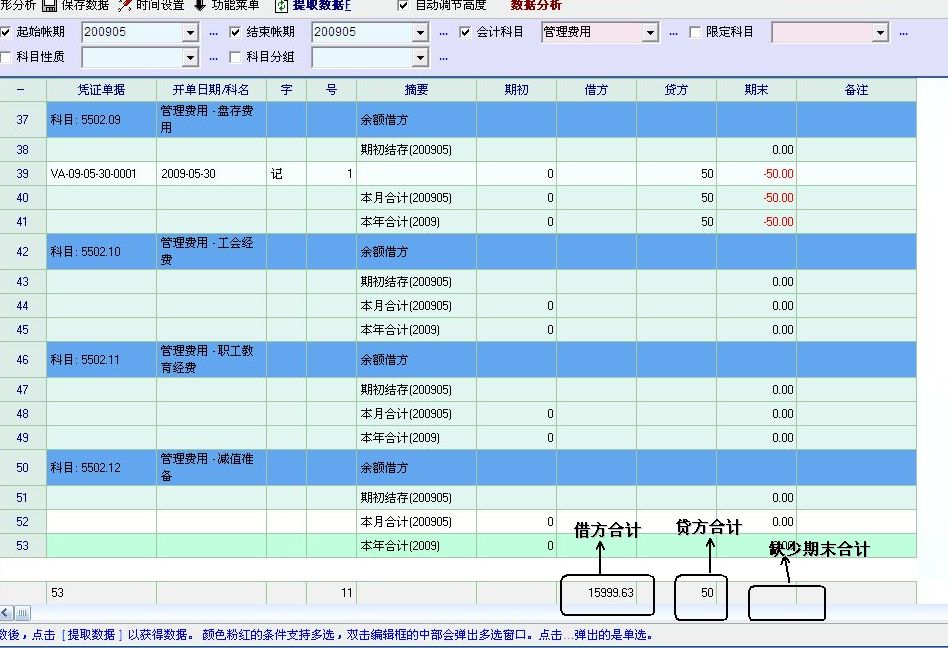Sort by the 凭证单据 column header
This screenshot has height=648, width=948.
[x=101, y=90]
